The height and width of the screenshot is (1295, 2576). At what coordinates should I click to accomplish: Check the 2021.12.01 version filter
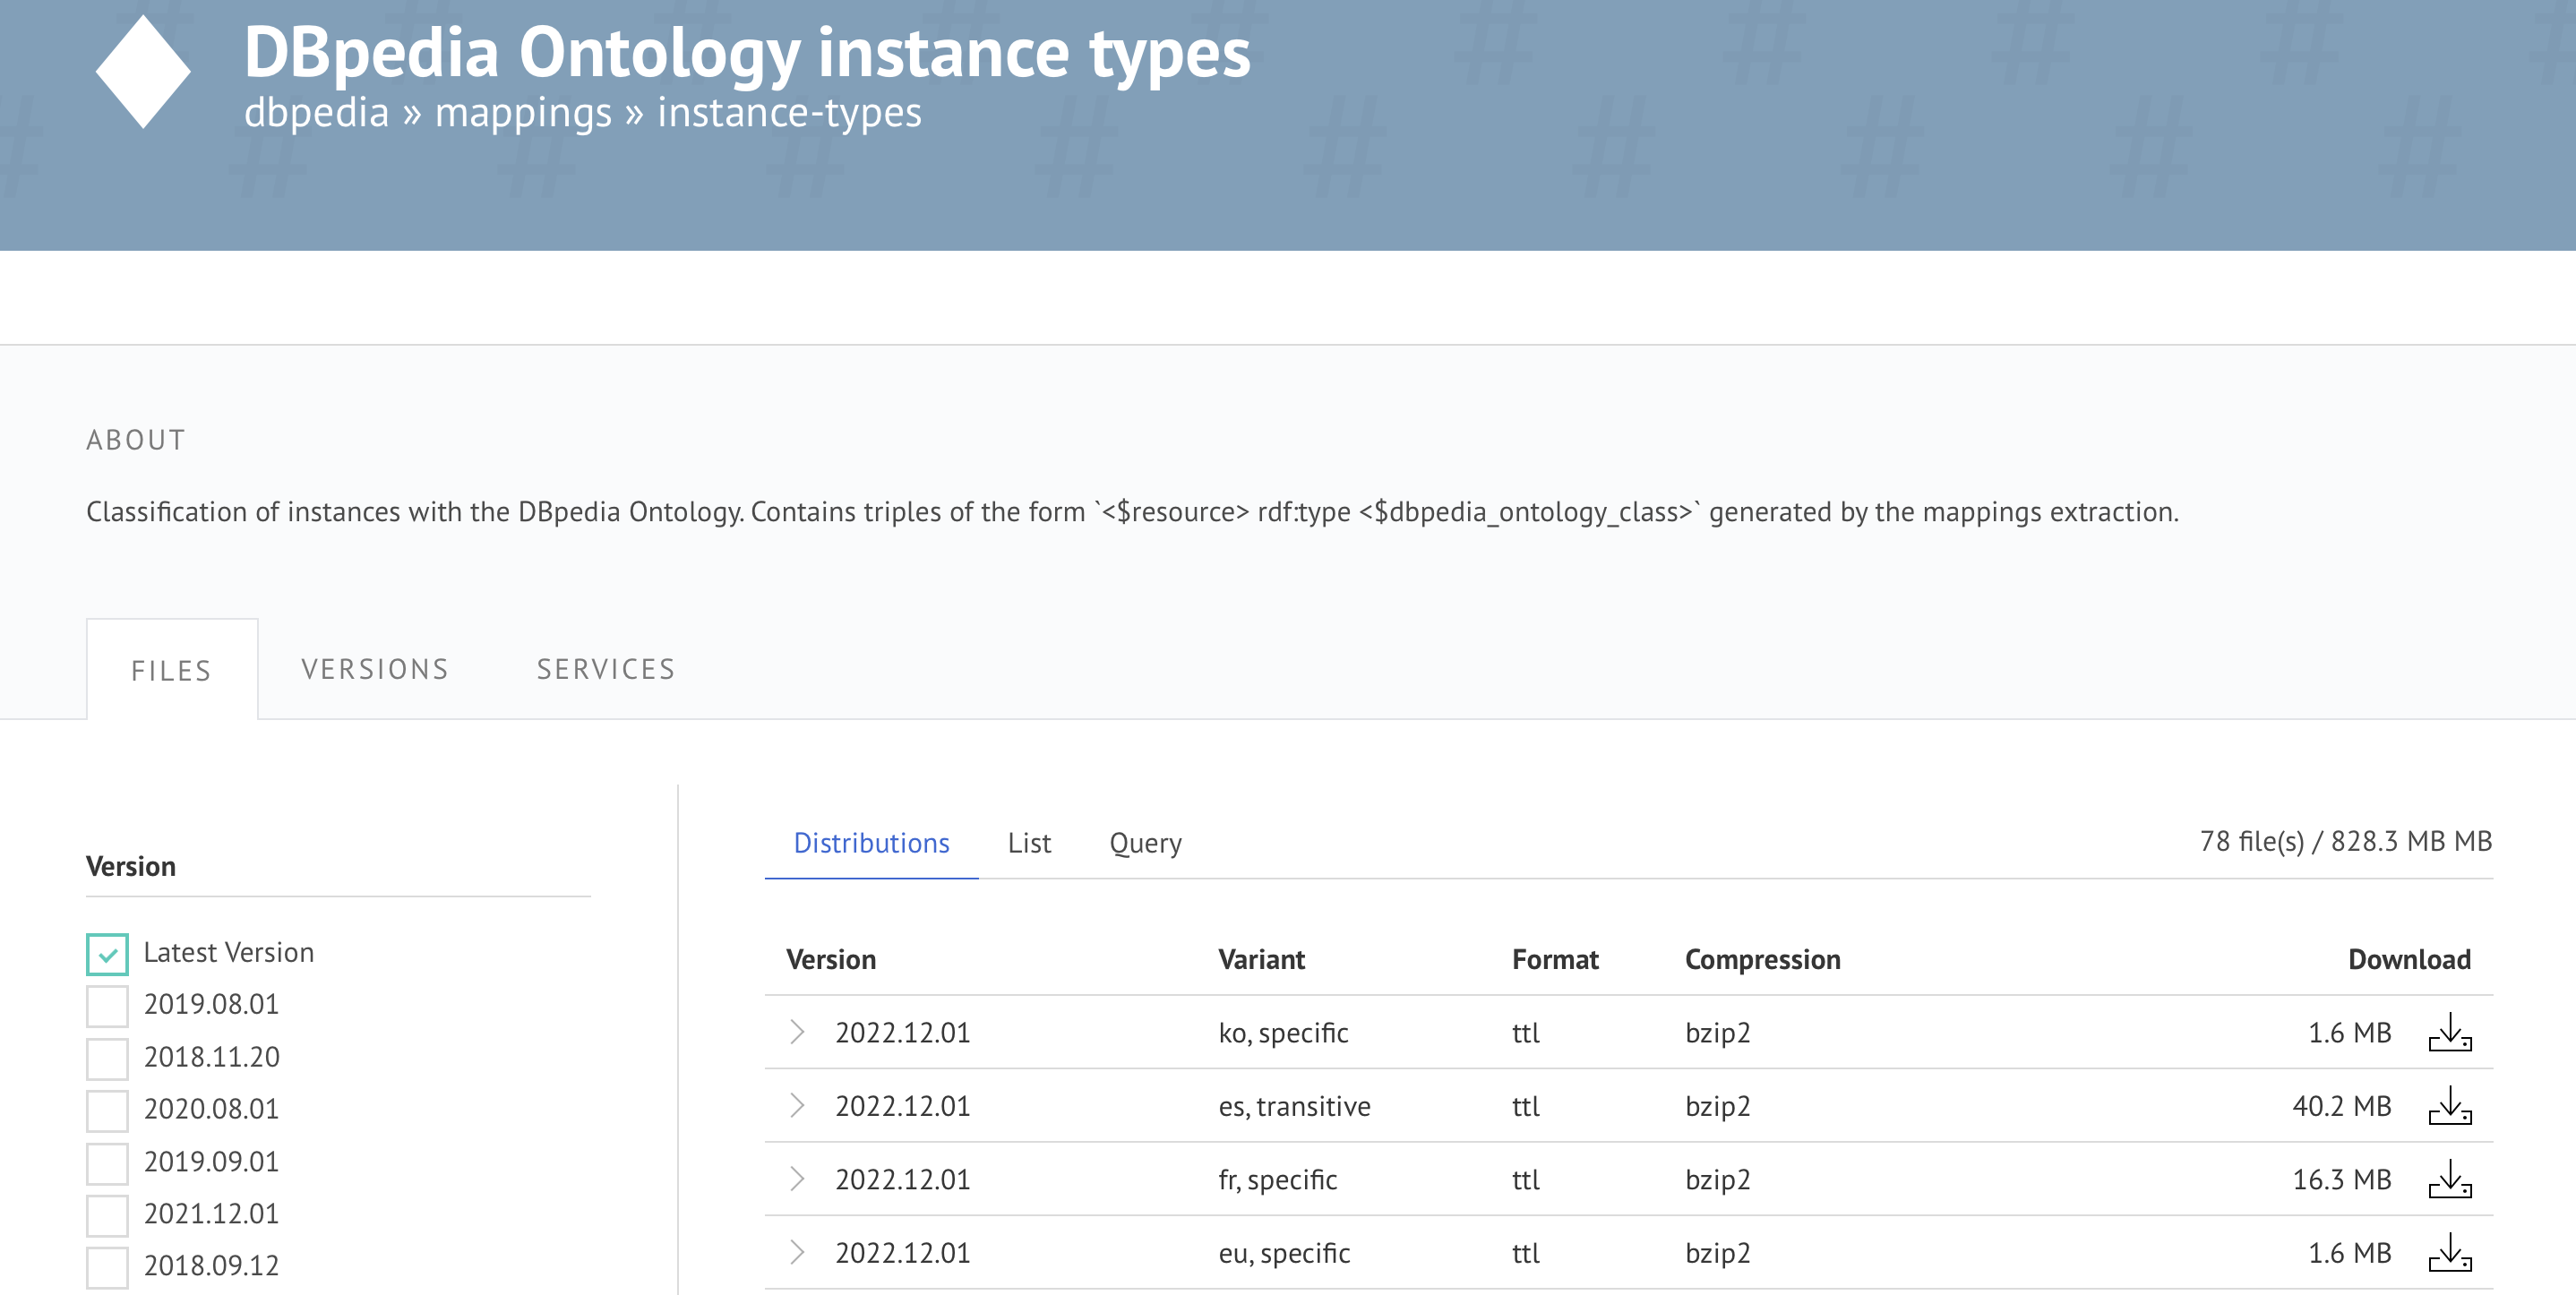pyautogui.click(x=107, y=1215)
